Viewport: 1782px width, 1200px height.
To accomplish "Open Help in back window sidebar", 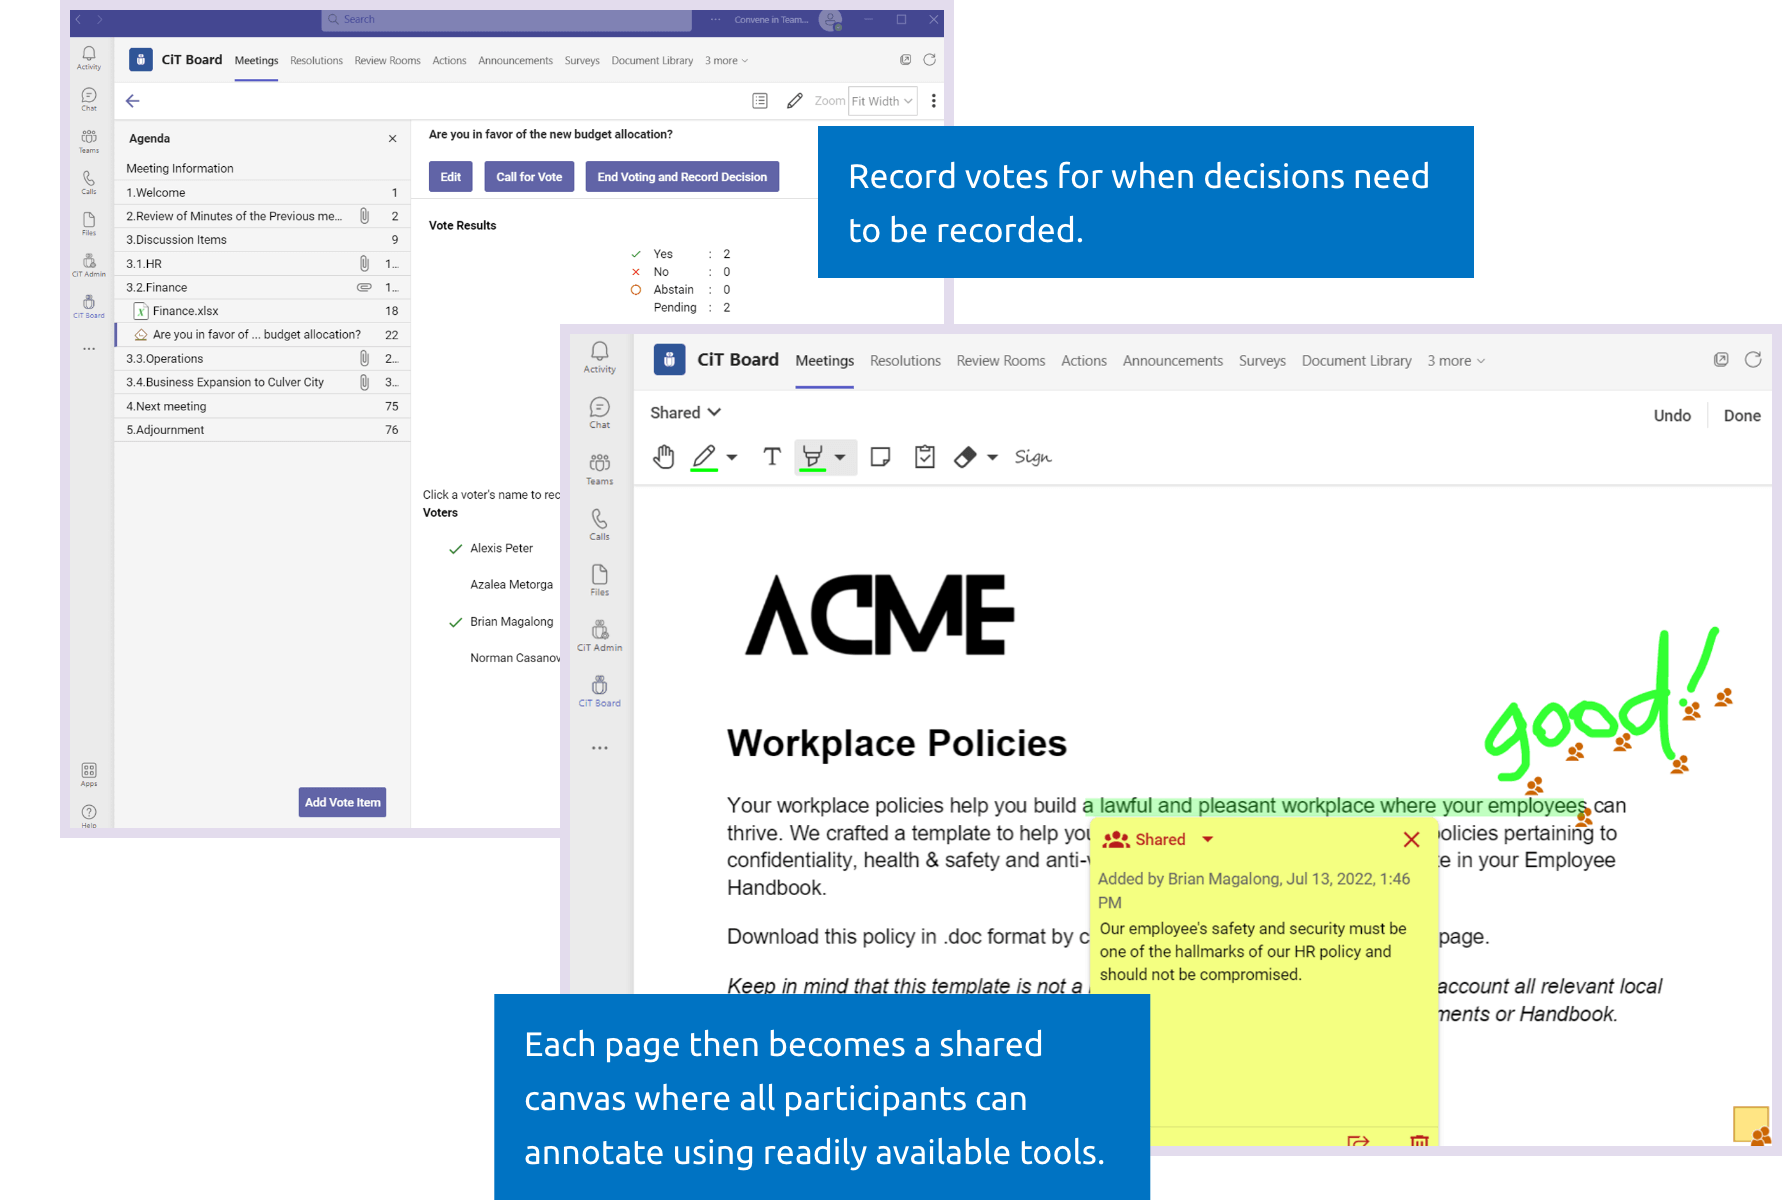I will (x=89, y=816).
